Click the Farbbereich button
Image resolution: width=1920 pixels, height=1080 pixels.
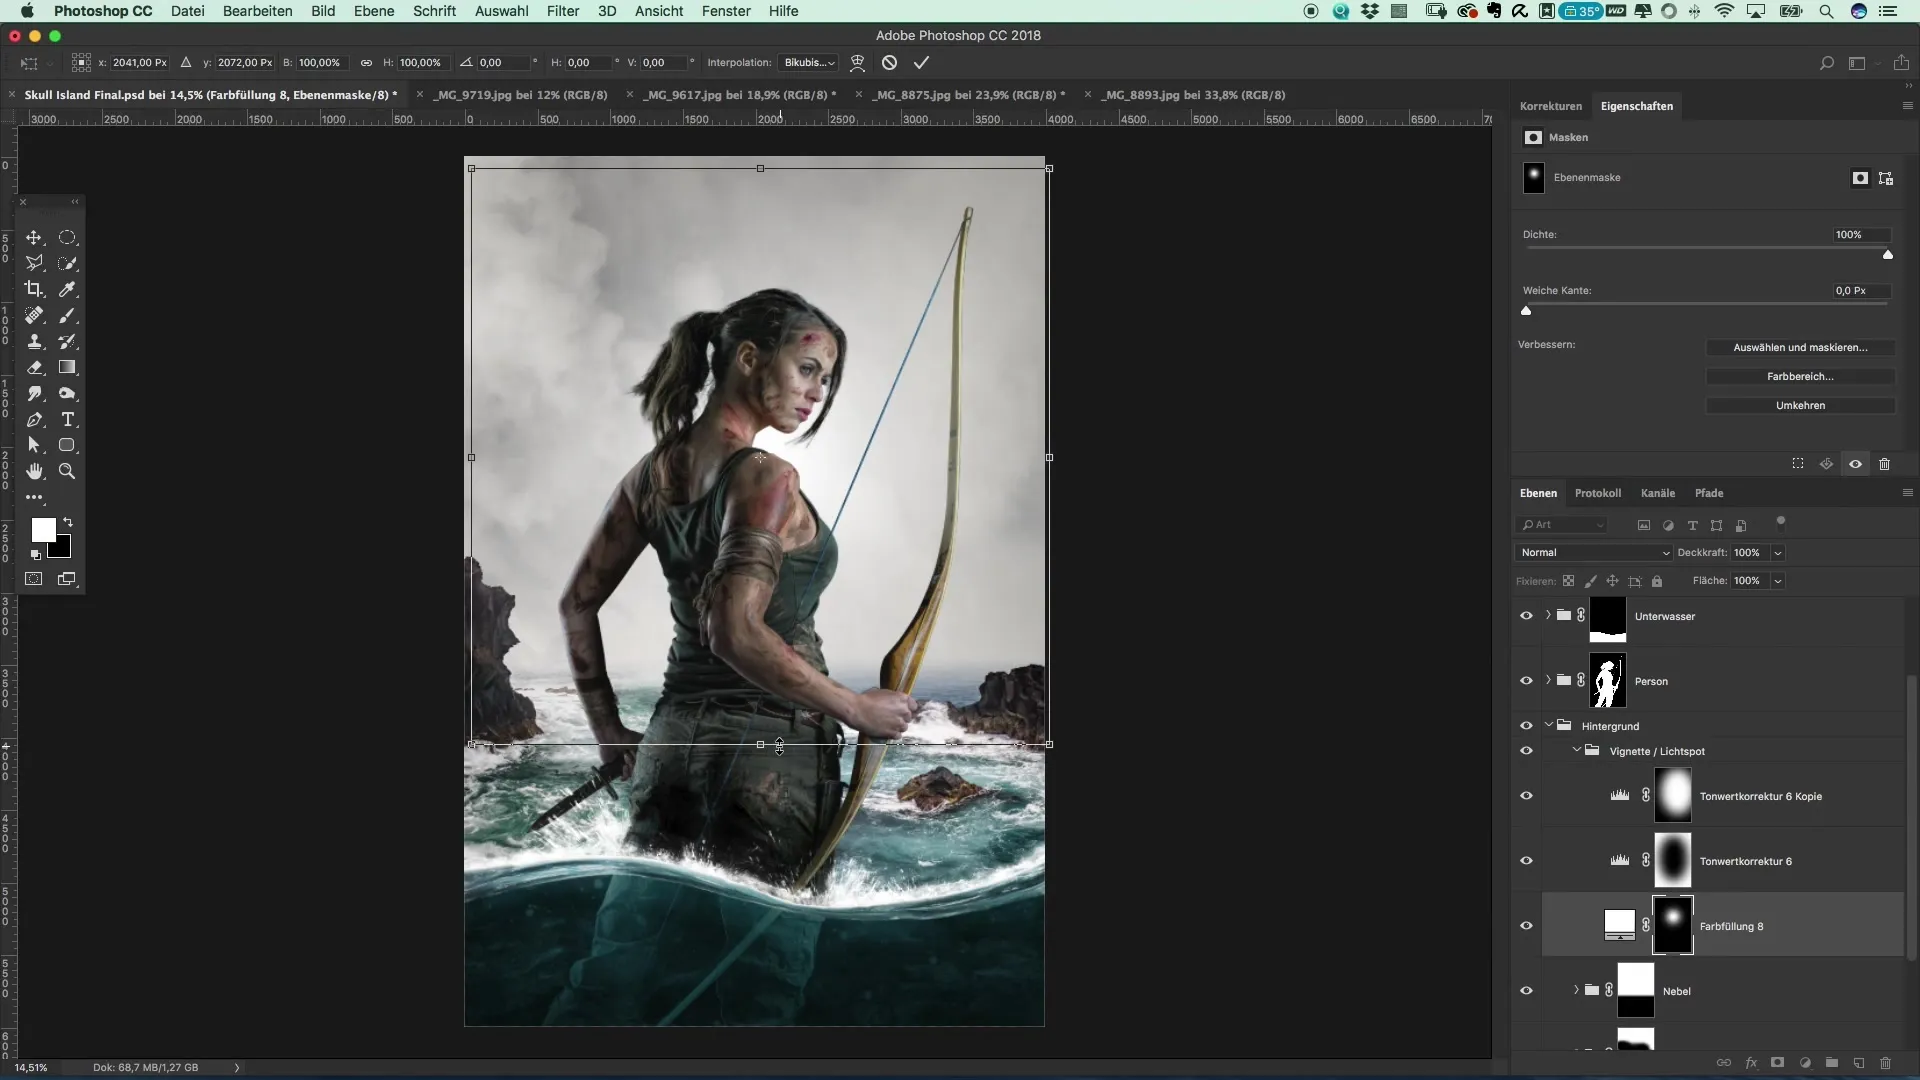pyautogui.click(x=1800, y=376)
